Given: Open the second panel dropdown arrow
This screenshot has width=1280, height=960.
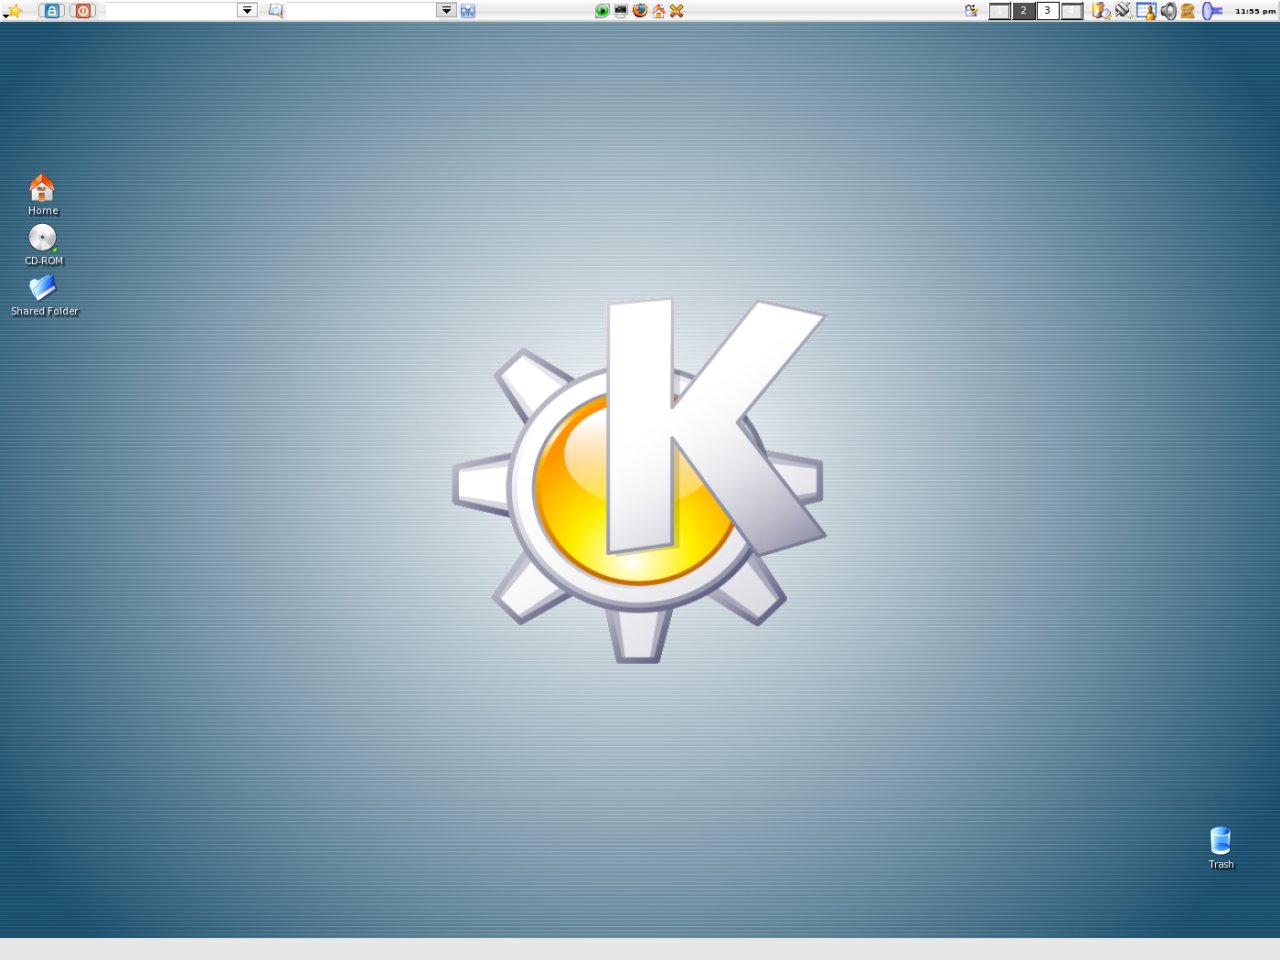Looking at the screenshot, I should coord(447,10).
